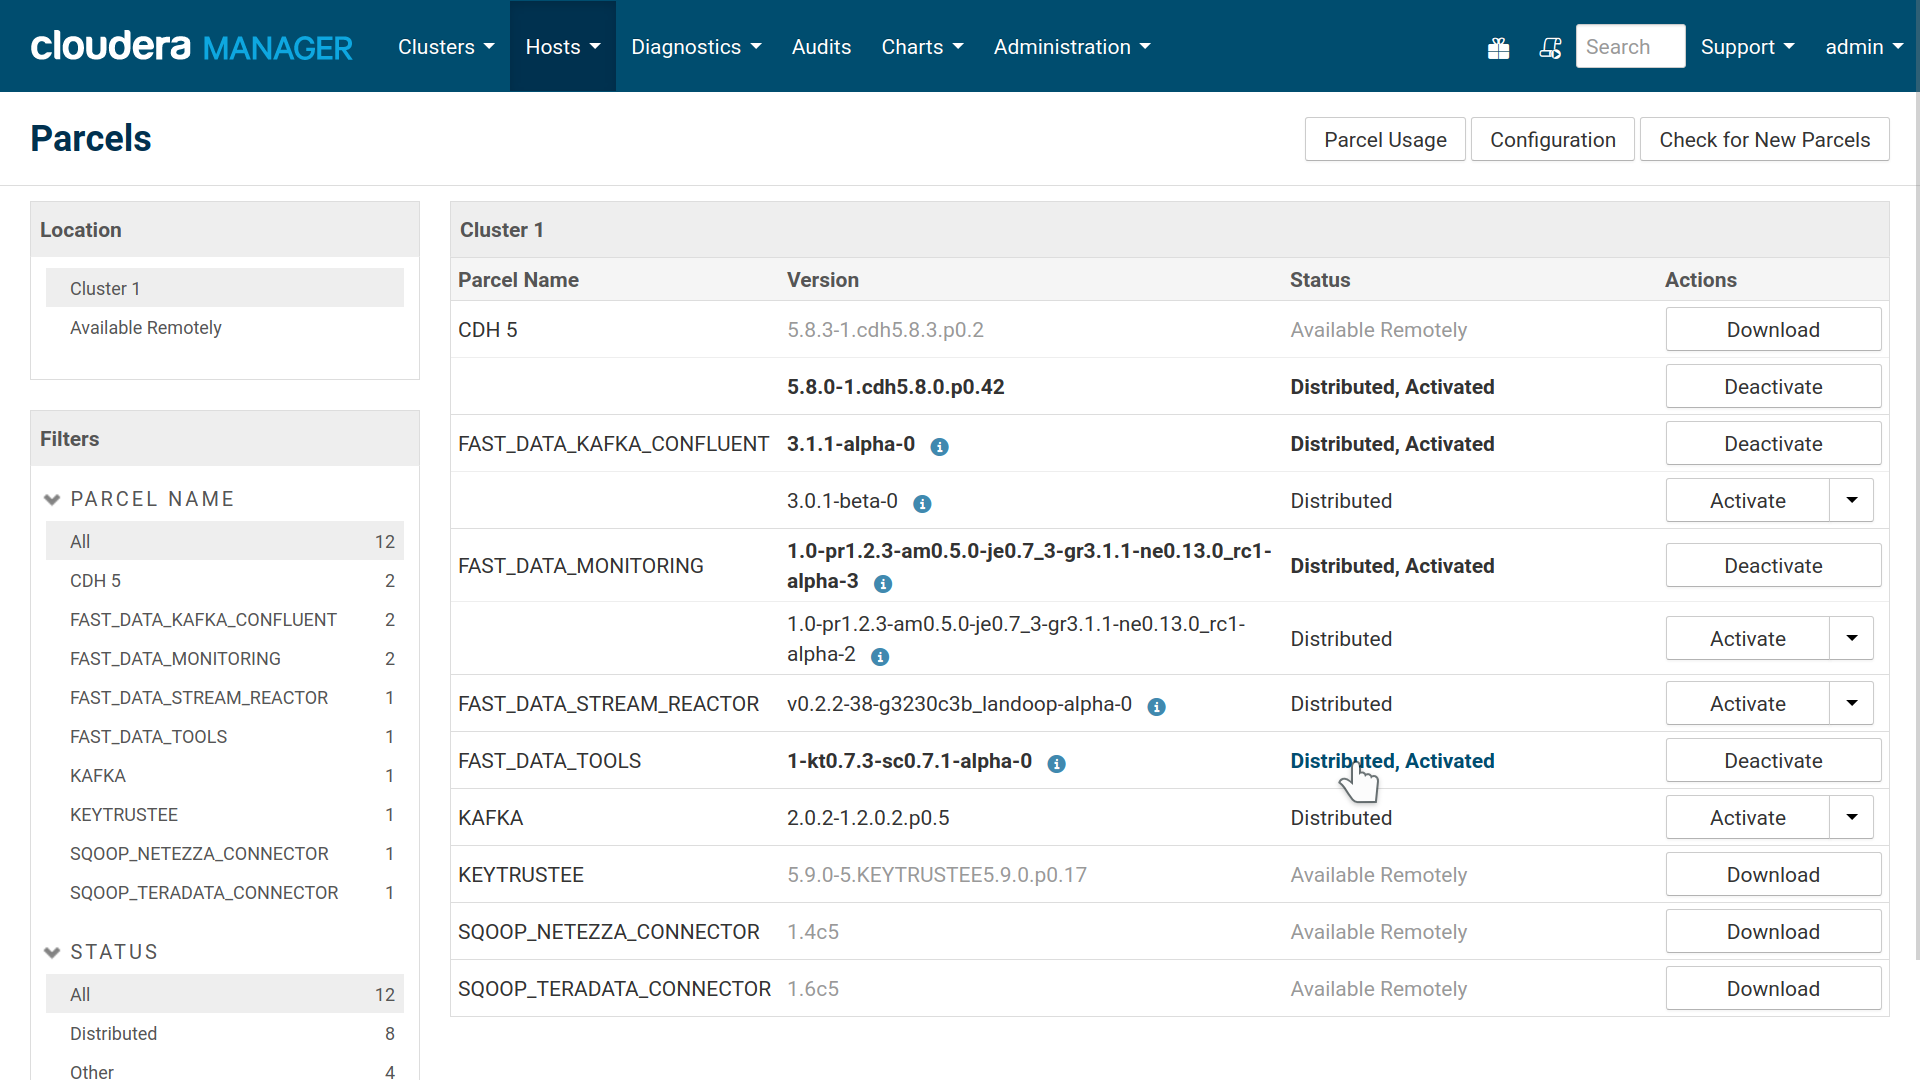
Task: Filter by FAST_DATA_MONITORING parcel
Action: 225,658
